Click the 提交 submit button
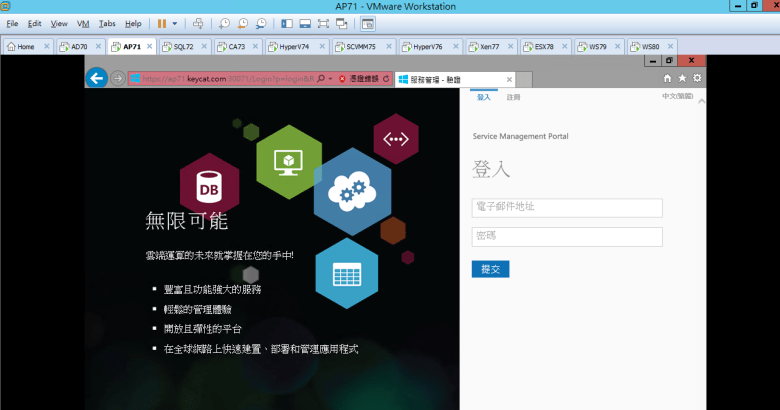The width and height of the screenshot is (780, 410). click(490, 268)
